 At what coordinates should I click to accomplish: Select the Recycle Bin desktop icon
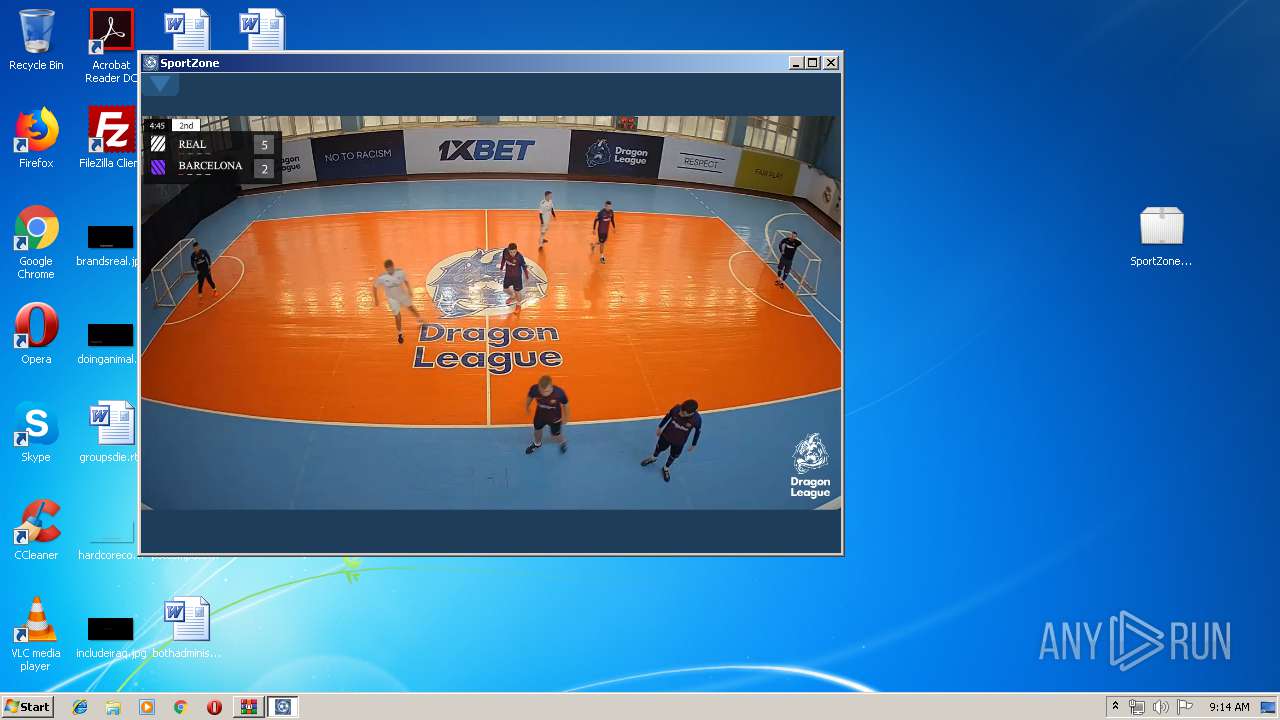click(36, 40)
